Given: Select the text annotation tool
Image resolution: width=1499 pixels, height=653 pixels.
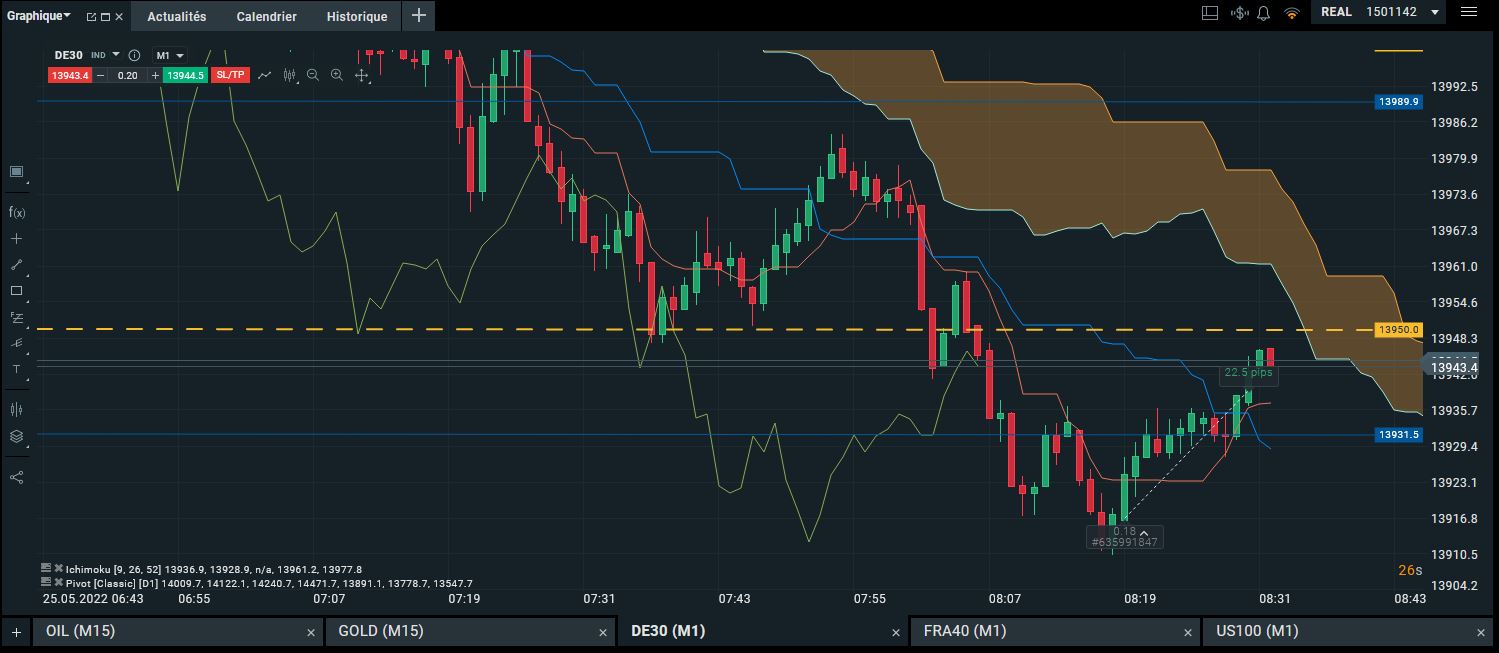Looking at the screenshot, I should point(17,370).
